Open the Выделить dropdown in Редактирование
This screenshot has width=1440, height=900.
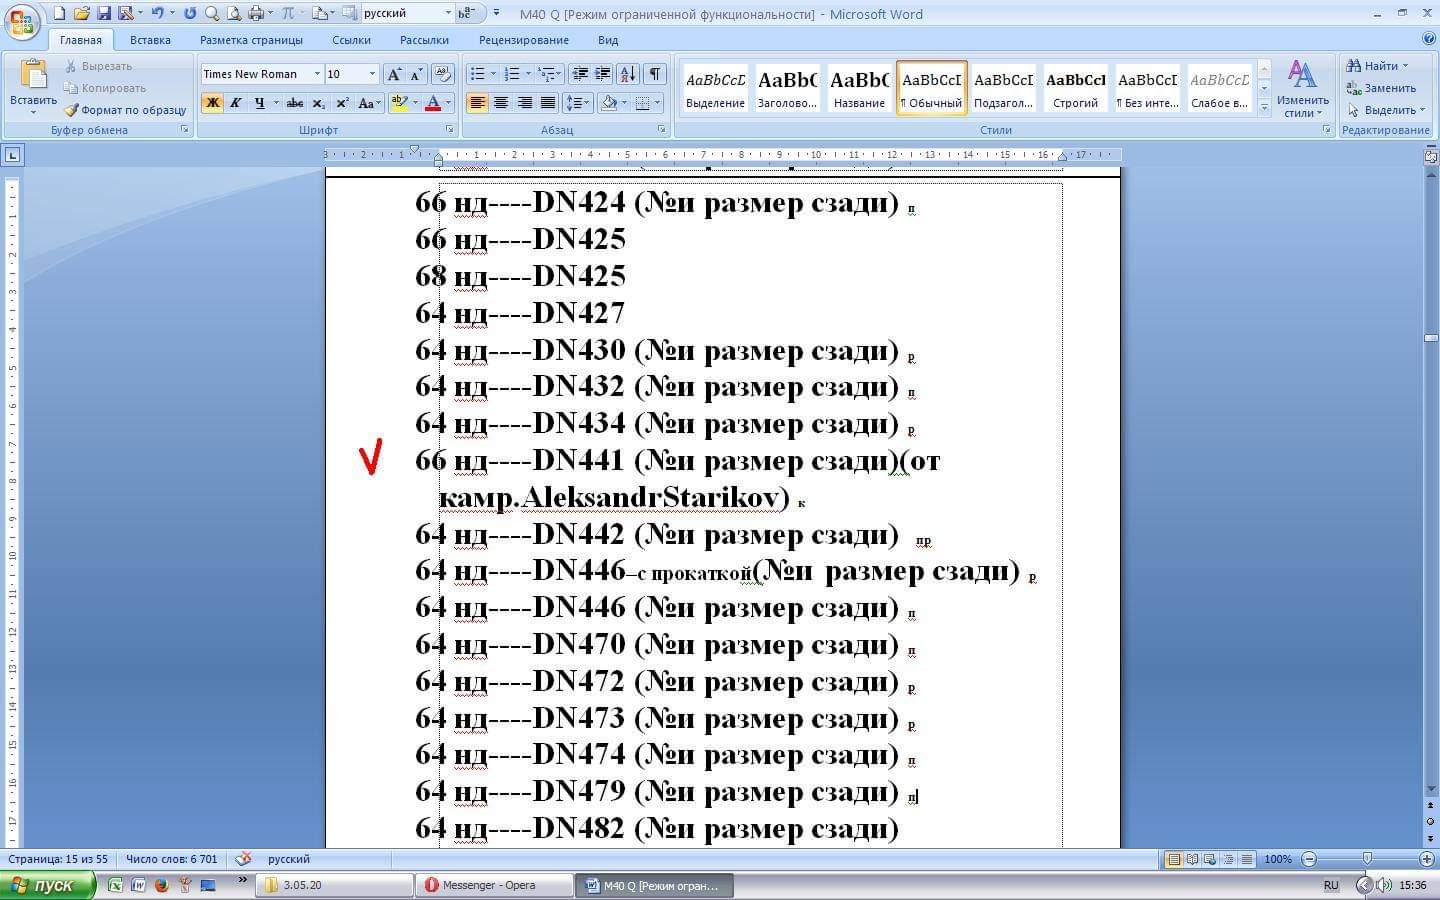[x=1386, y=110]
